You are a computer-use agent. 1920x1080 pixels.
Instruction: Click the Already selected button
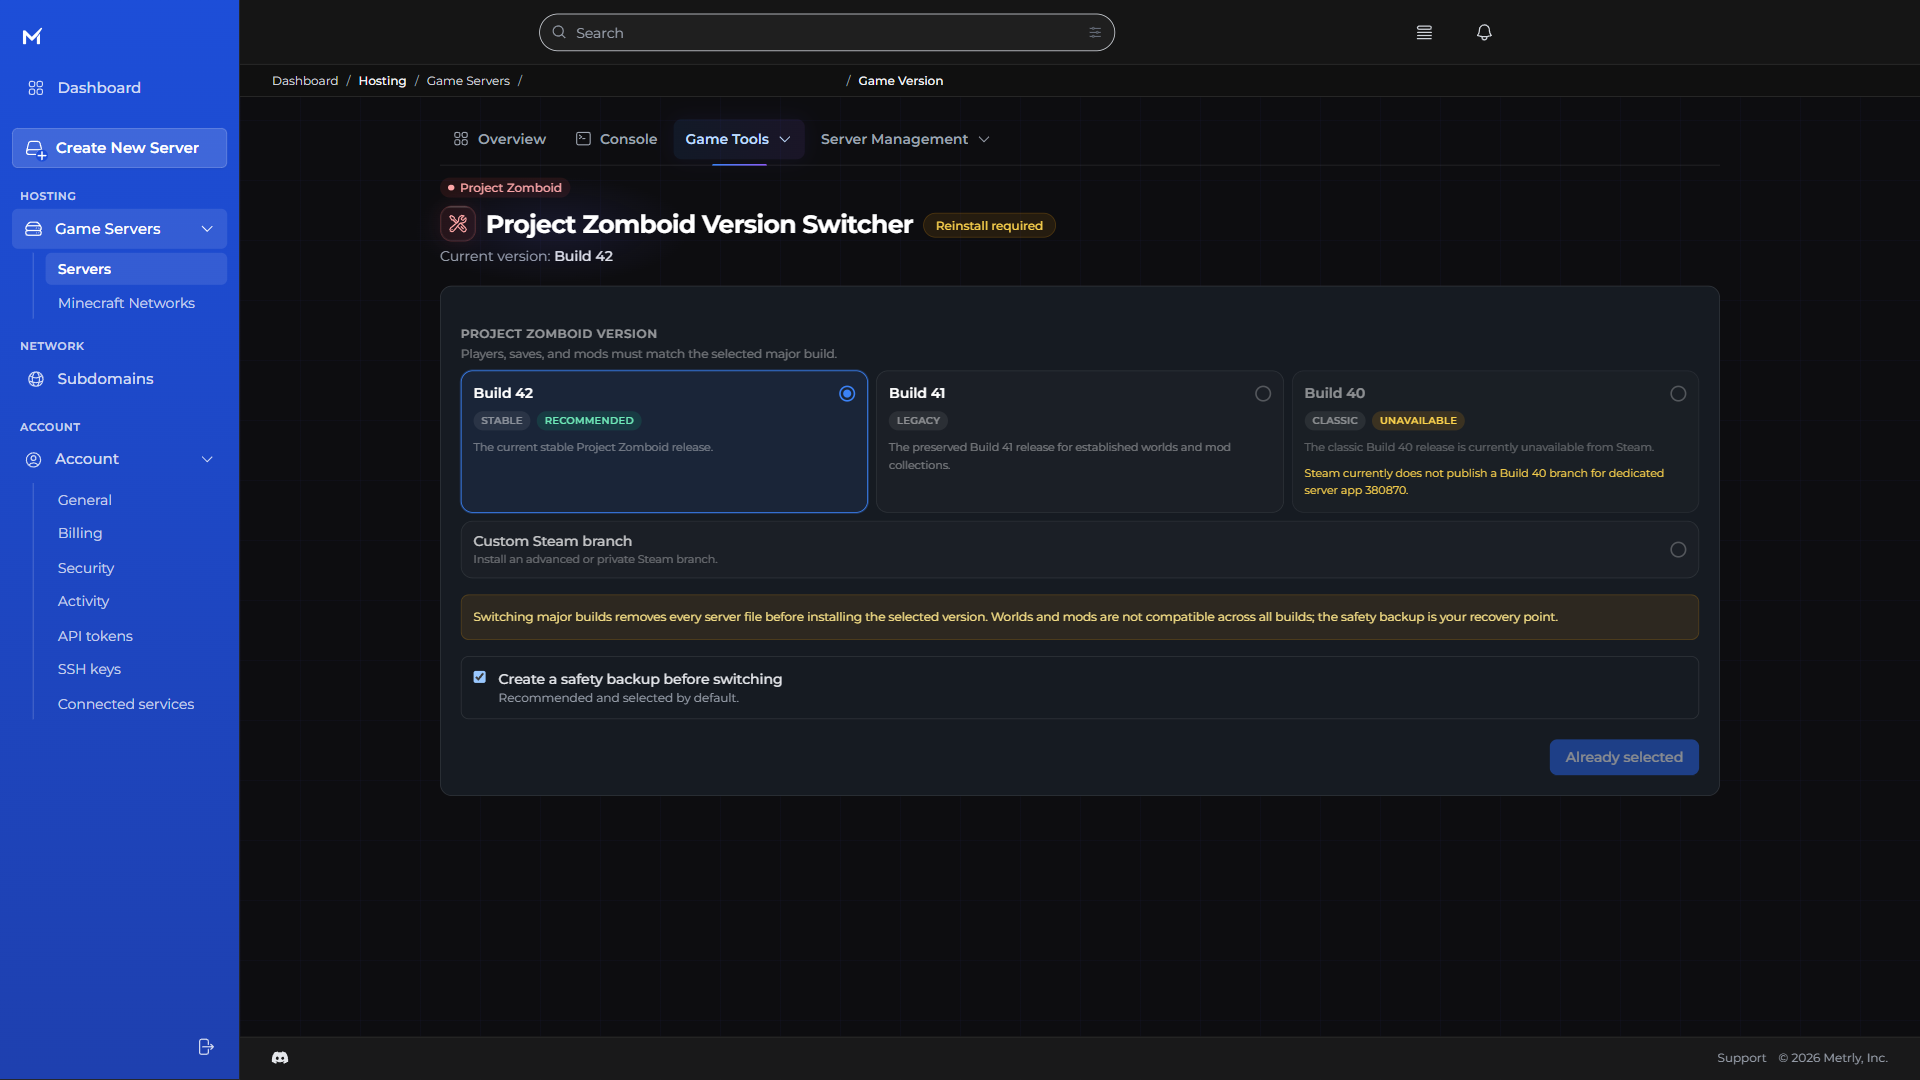pos(1624,757)
